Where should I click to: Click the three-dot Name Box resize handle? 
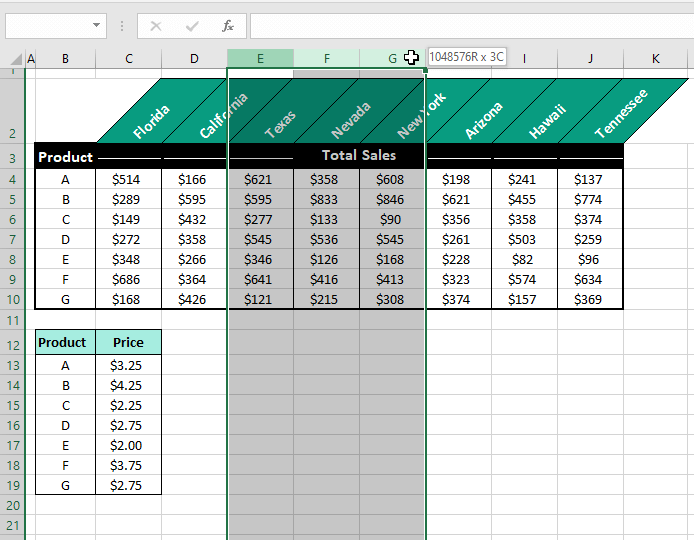[122, 26]
